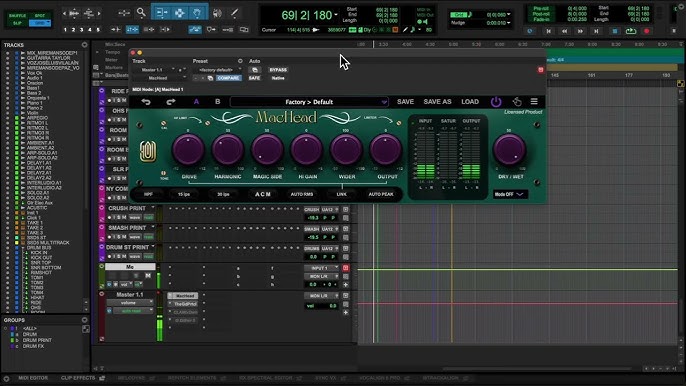Click the red target button in plug-in header
Viewport: 686px width, 386px height.
[x=540, y=70]
